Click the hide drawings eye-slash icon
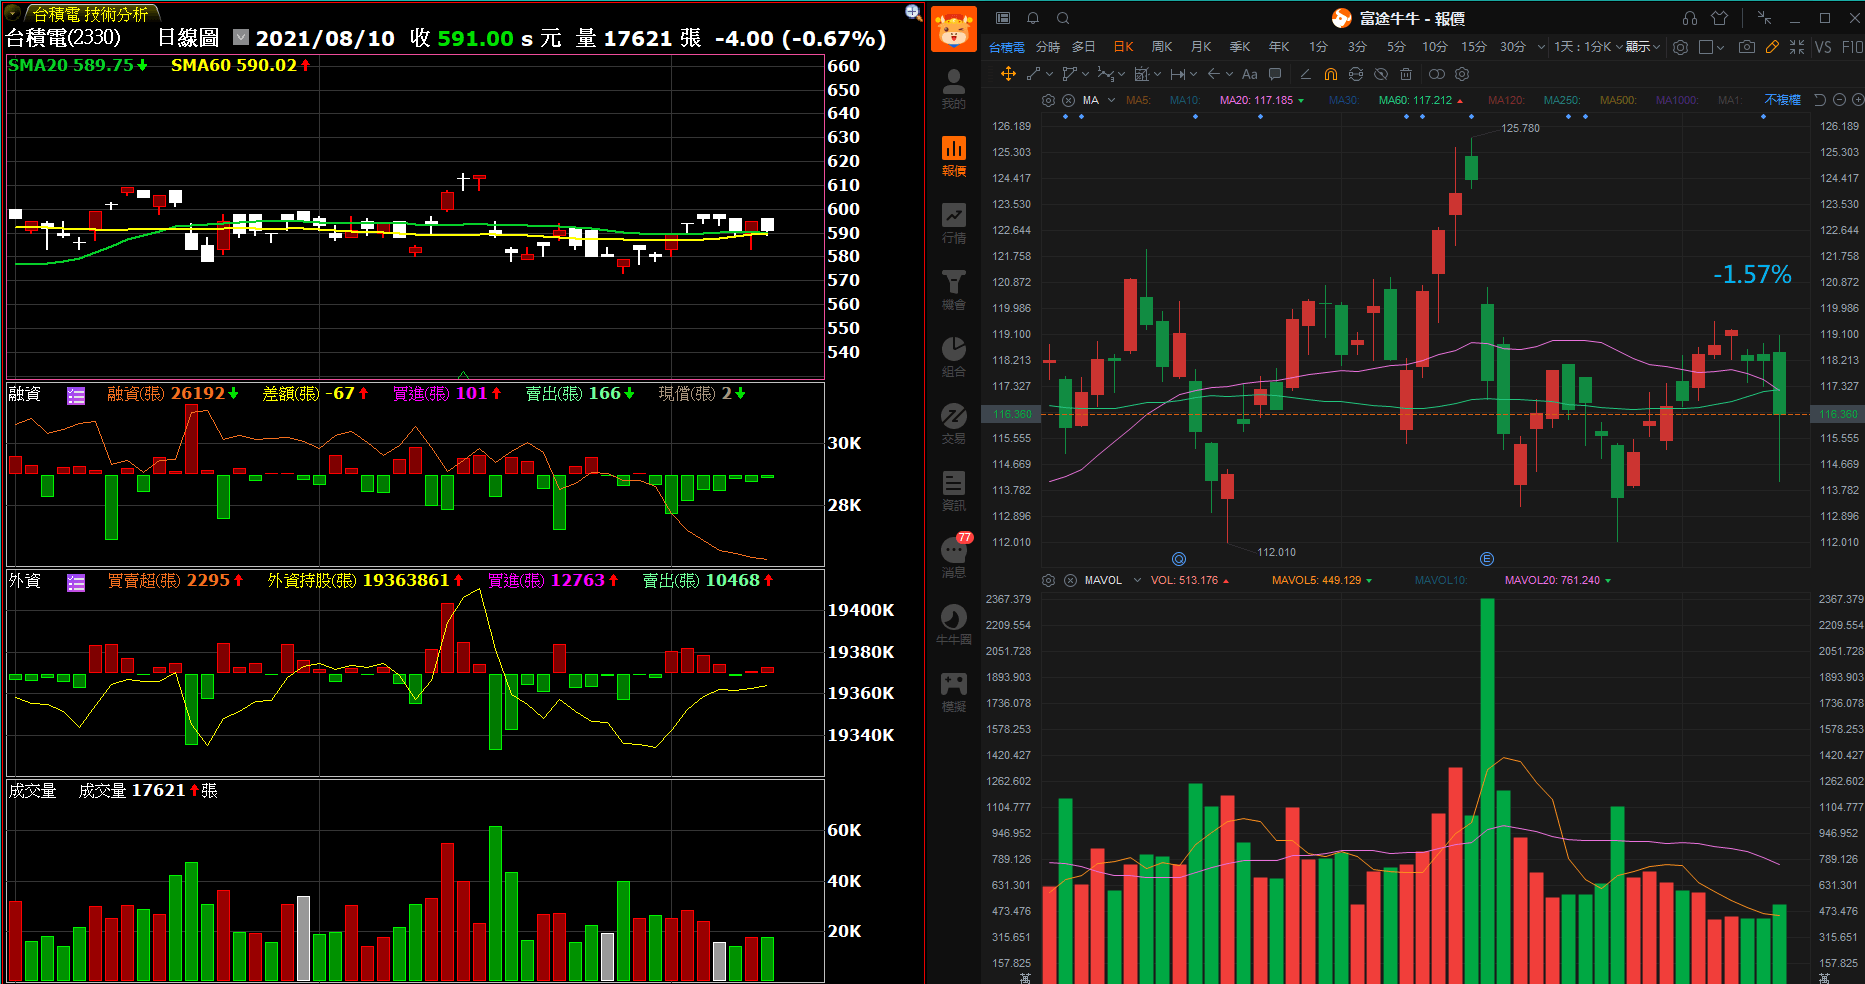 [1381, 74]
